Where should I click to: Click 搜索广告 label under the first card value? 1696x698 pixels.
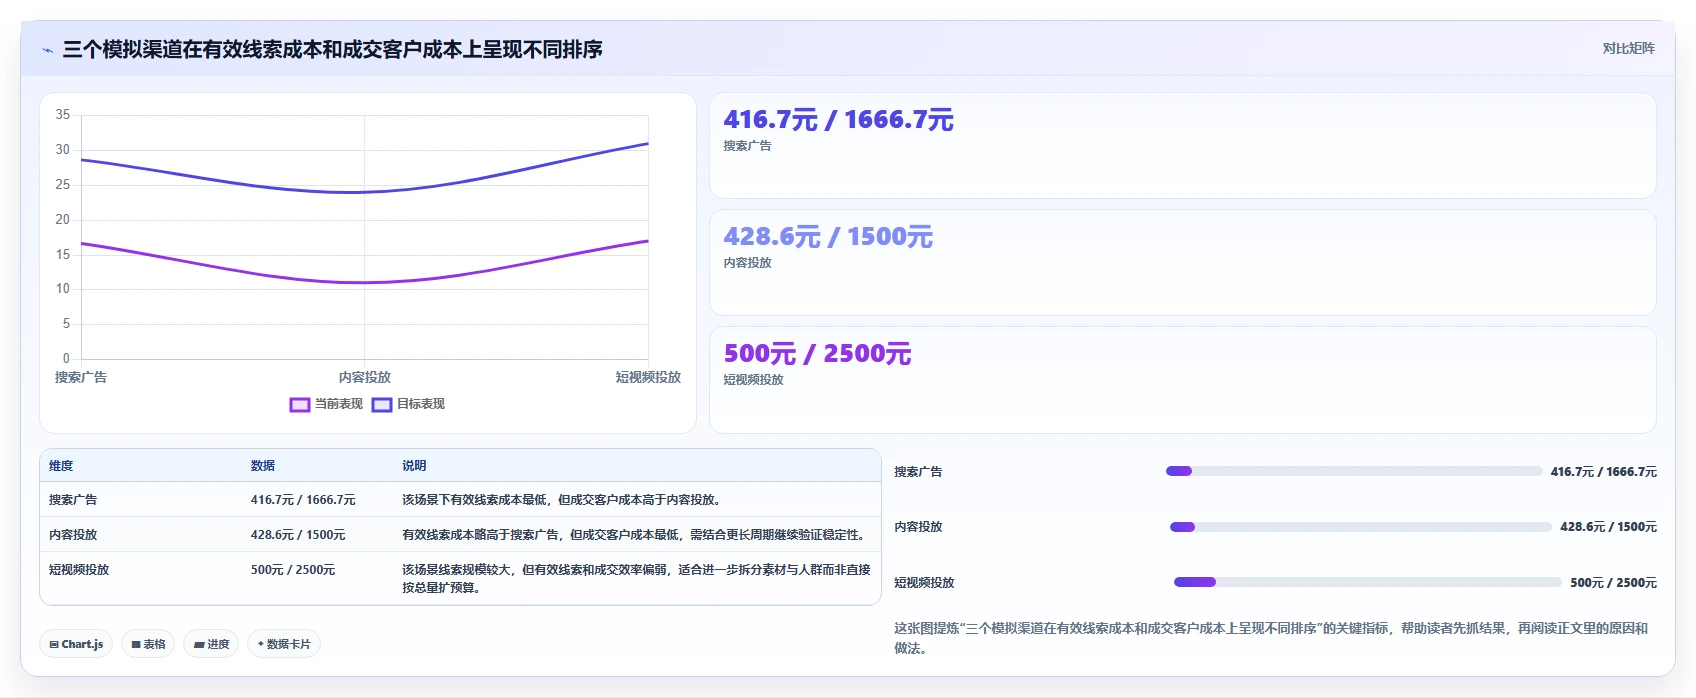pyautogui.click(x=747, y=146)
